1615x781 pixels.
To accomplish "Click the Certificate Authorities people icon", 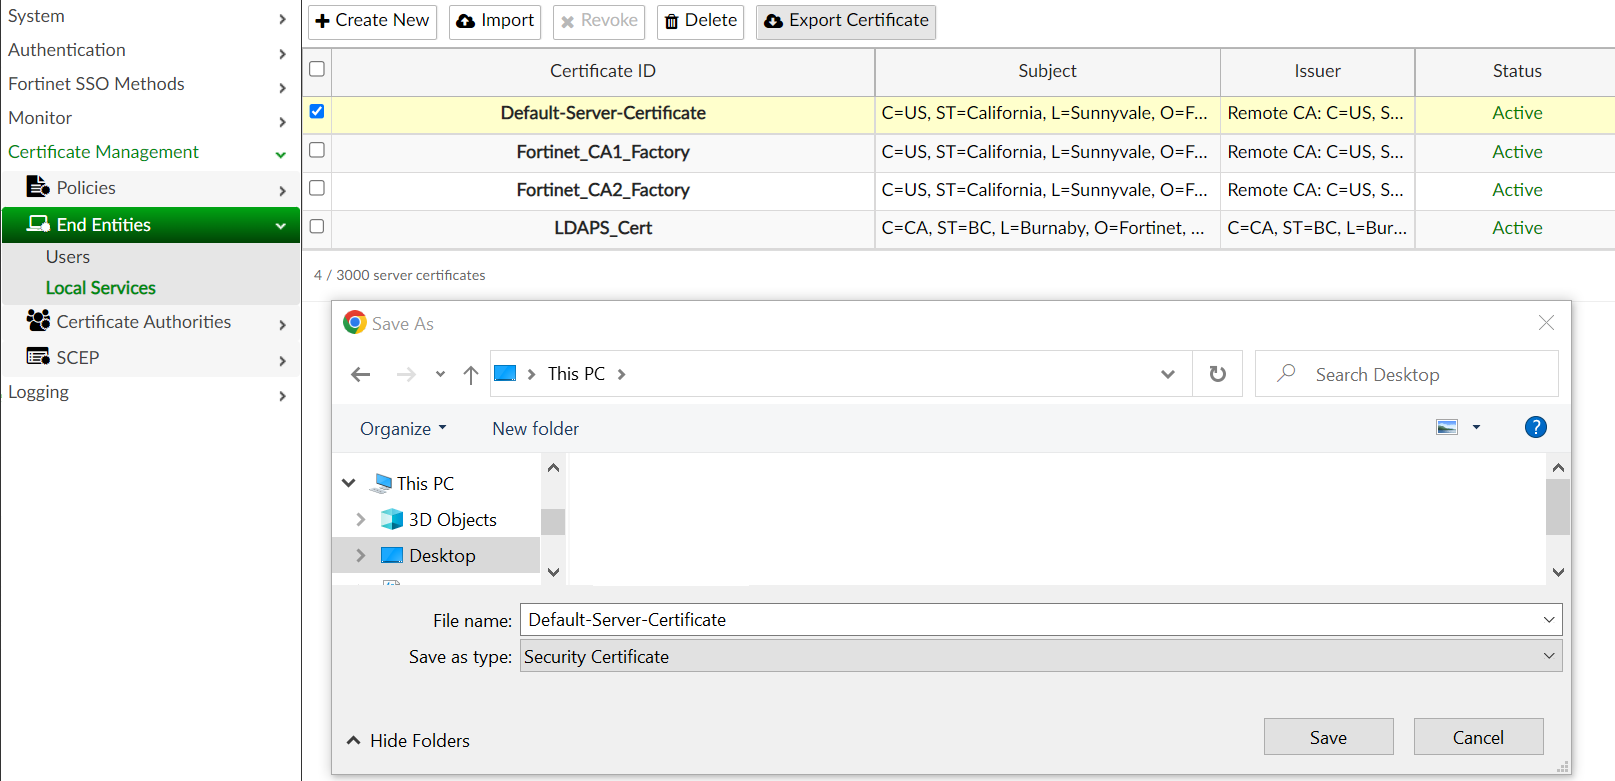I will coord(38,320).
